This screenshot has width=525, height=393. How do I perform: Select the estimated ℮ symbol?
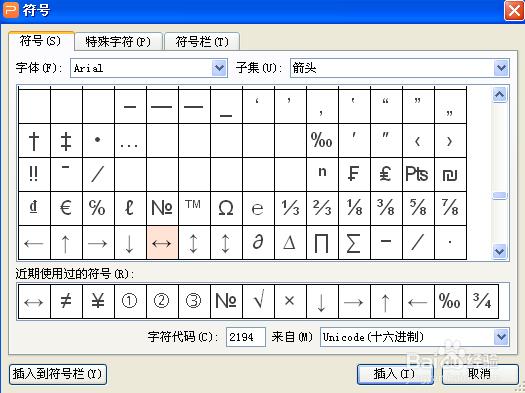tap(258, 208)
